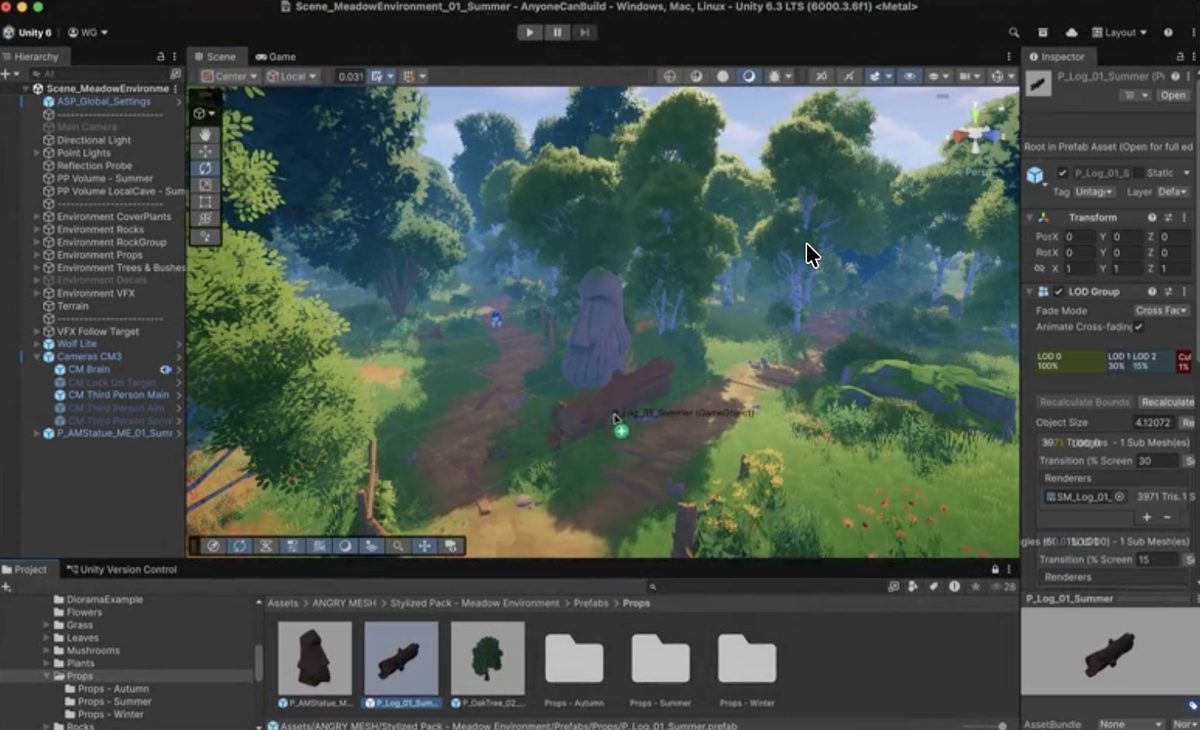Expand Wolf Lite object

(37, 344)
